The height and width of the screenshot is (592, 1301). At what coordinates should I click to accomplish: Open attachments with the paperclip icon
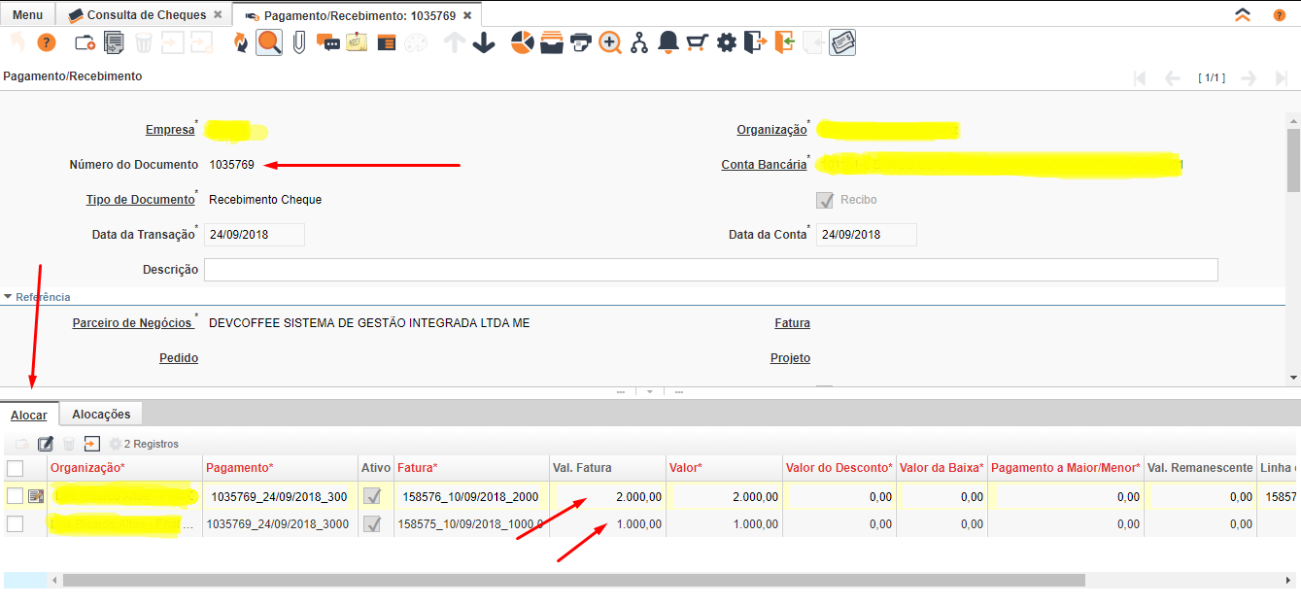click(298, 43)
